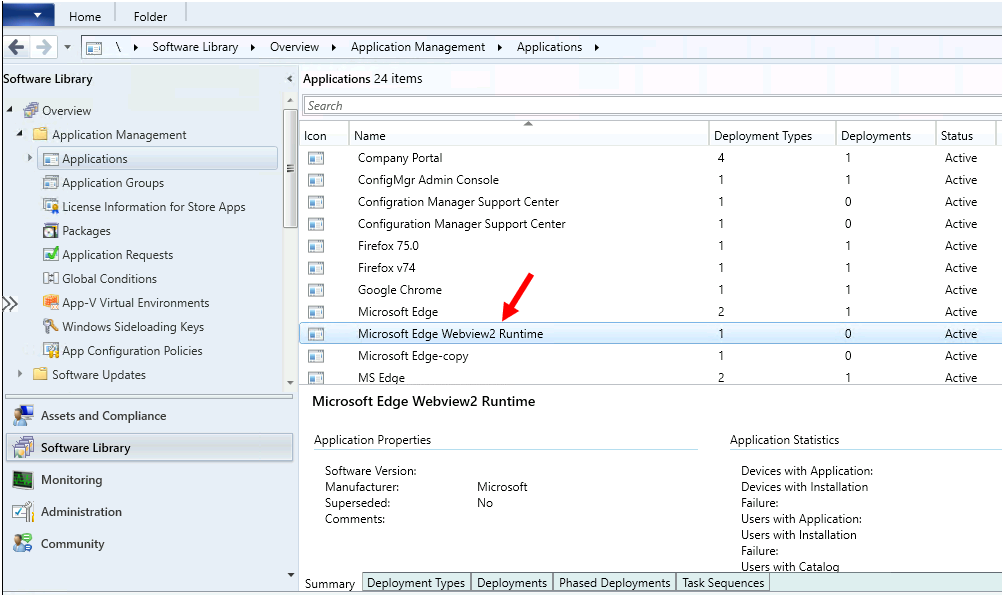The height and width of the screenshot is (595, 1005).
Task: Sort by the Status column header
Action: [x=966, y=135]
